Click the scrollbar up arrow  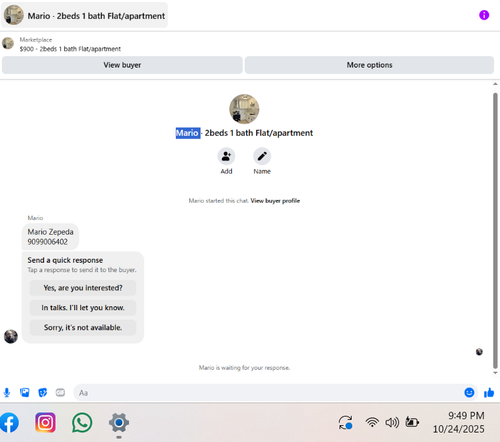tap(495, 84)
